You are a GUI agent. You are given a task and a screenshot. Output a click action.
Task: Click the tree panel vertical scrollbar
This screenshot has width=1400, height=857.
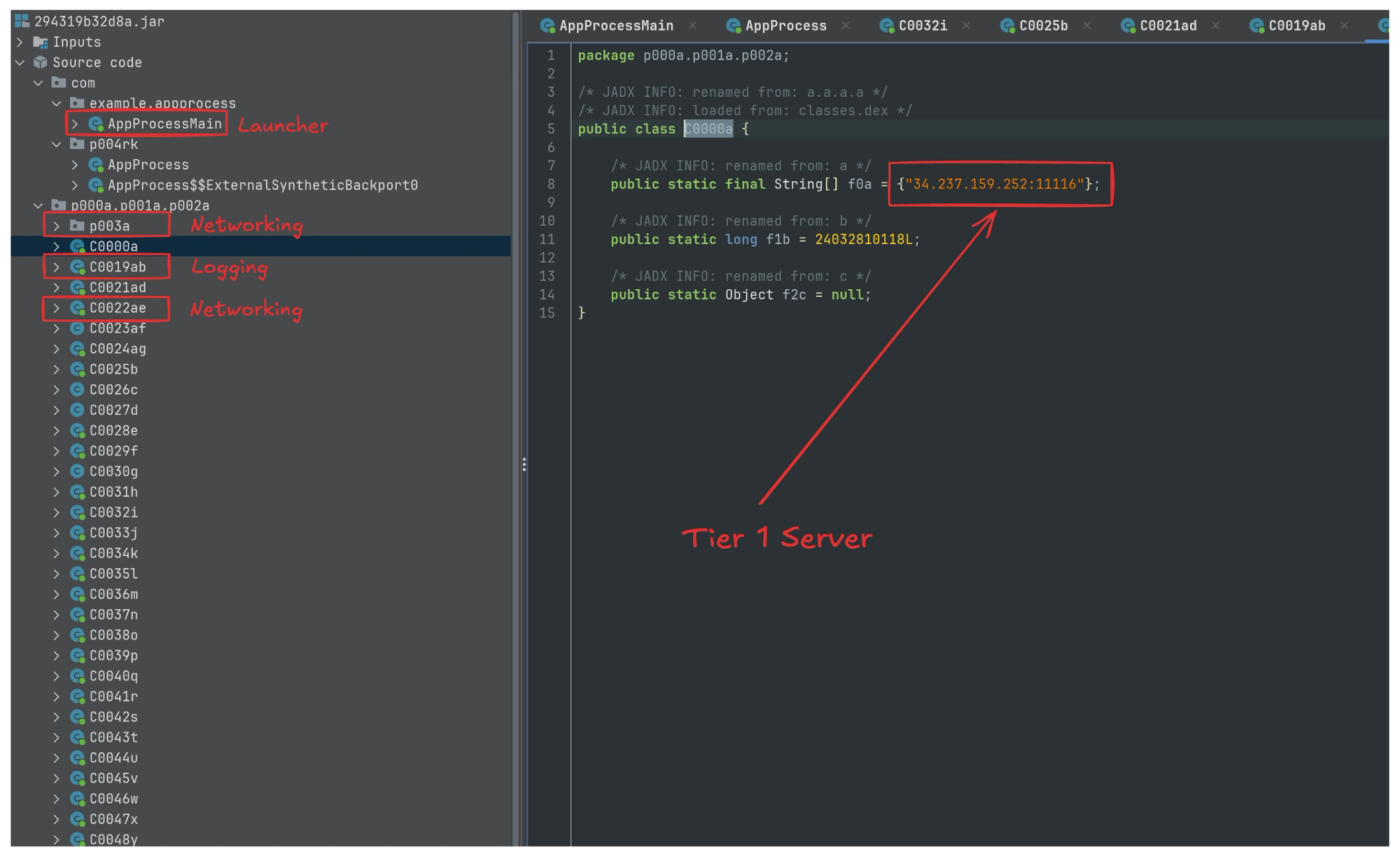click(x=516, y=429)
